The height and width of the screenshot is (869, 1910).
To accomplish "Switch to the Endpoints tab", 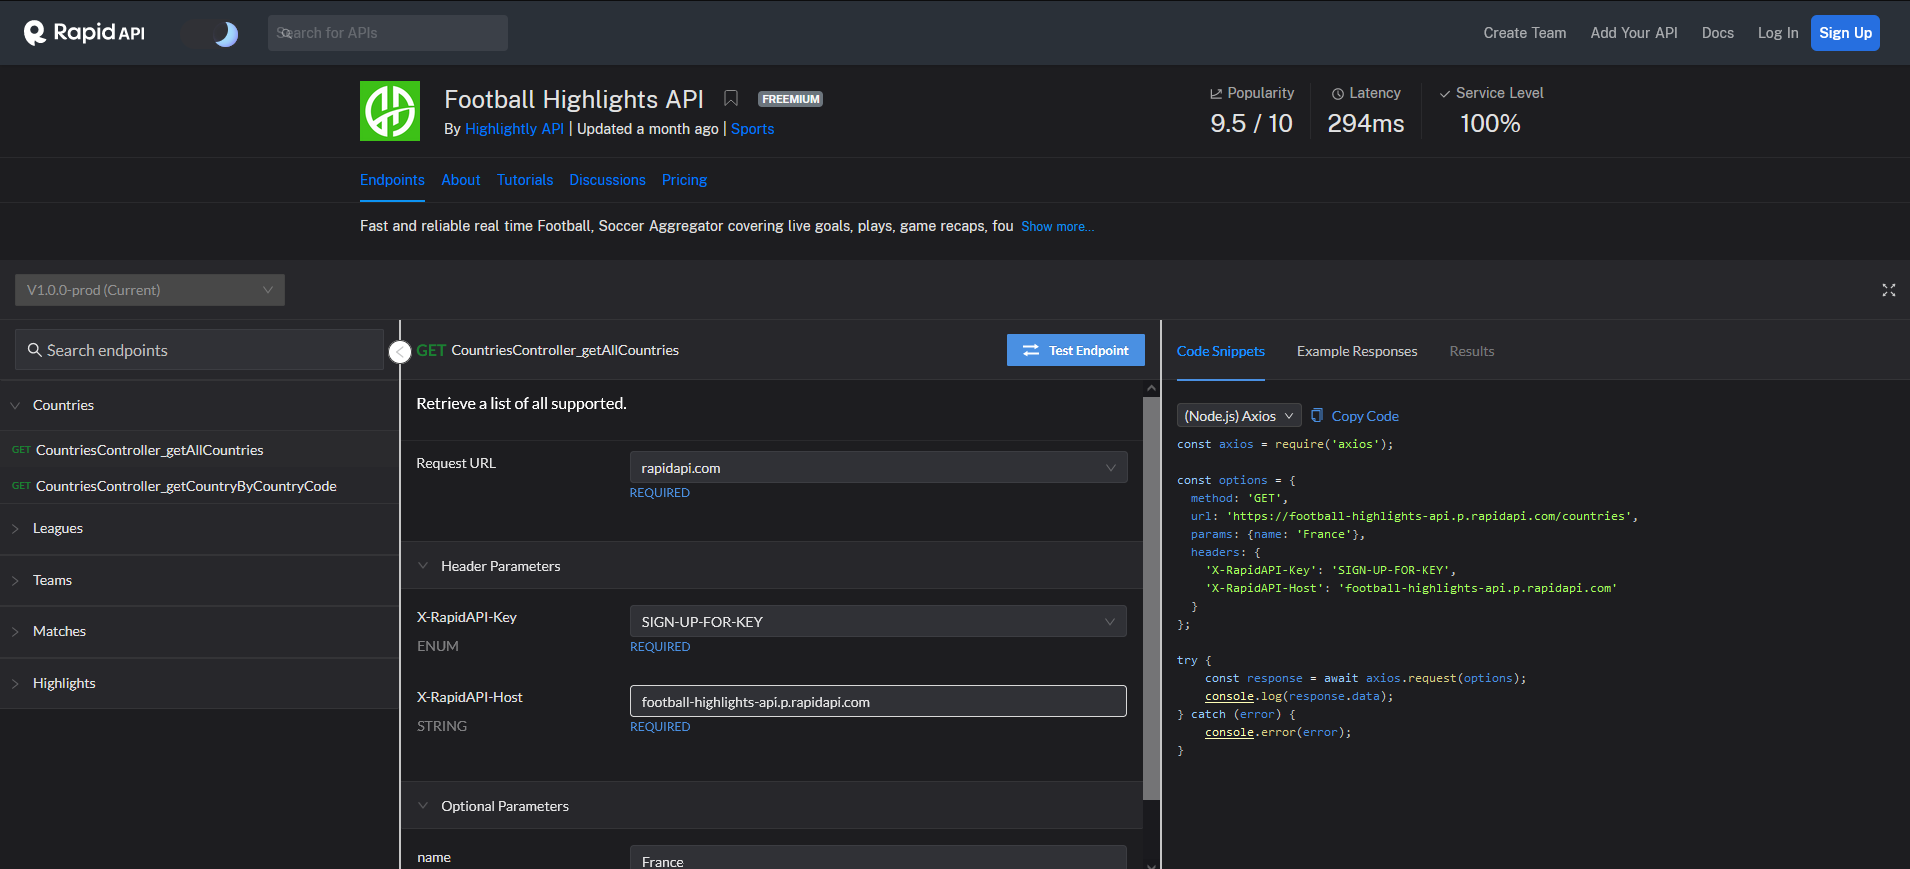I will 392,180.
